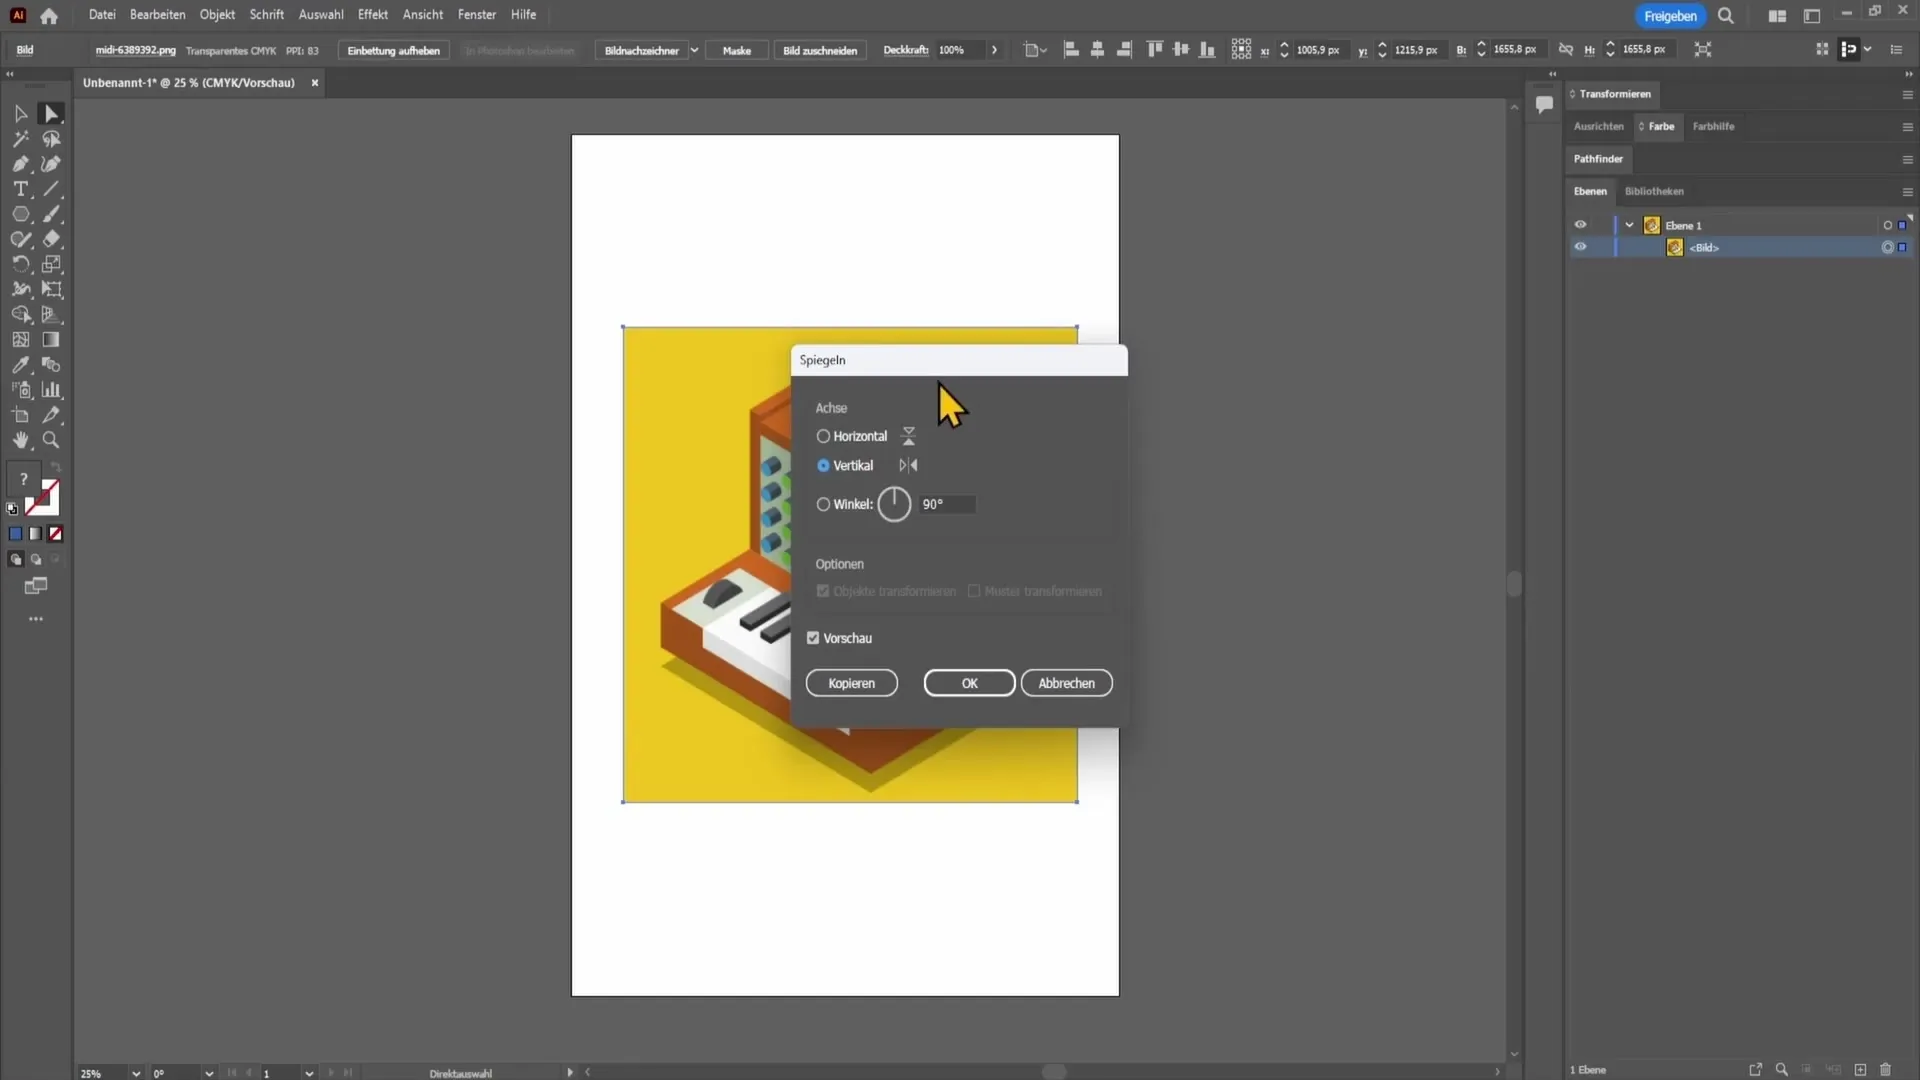
Task: Select the Direct Selection tool
Action: [51, 114]
